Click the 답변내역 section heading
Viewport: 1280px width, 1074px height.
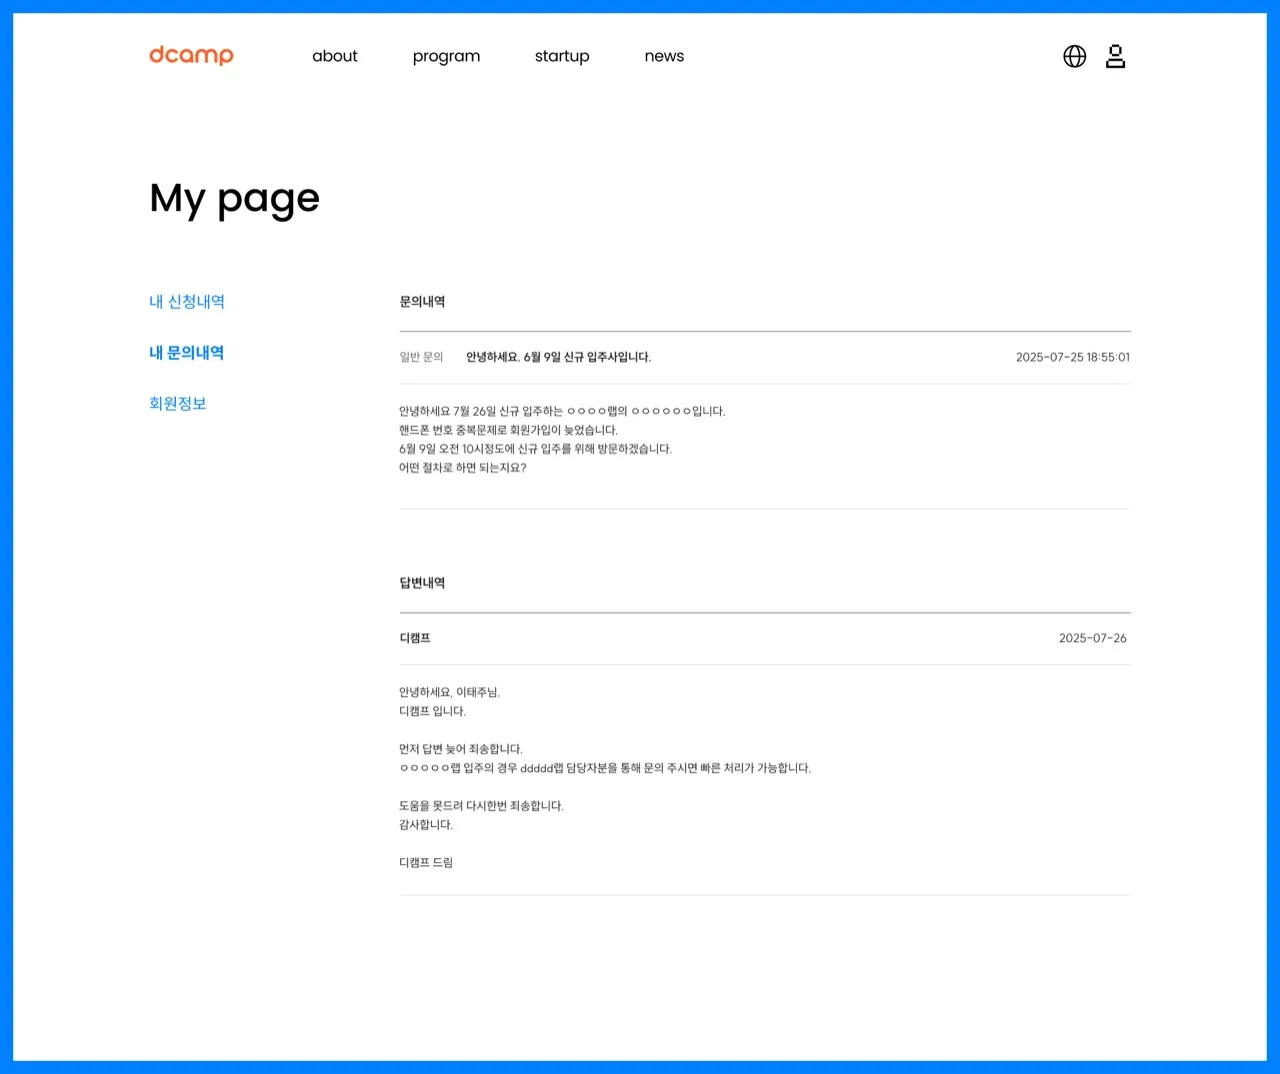422,583
